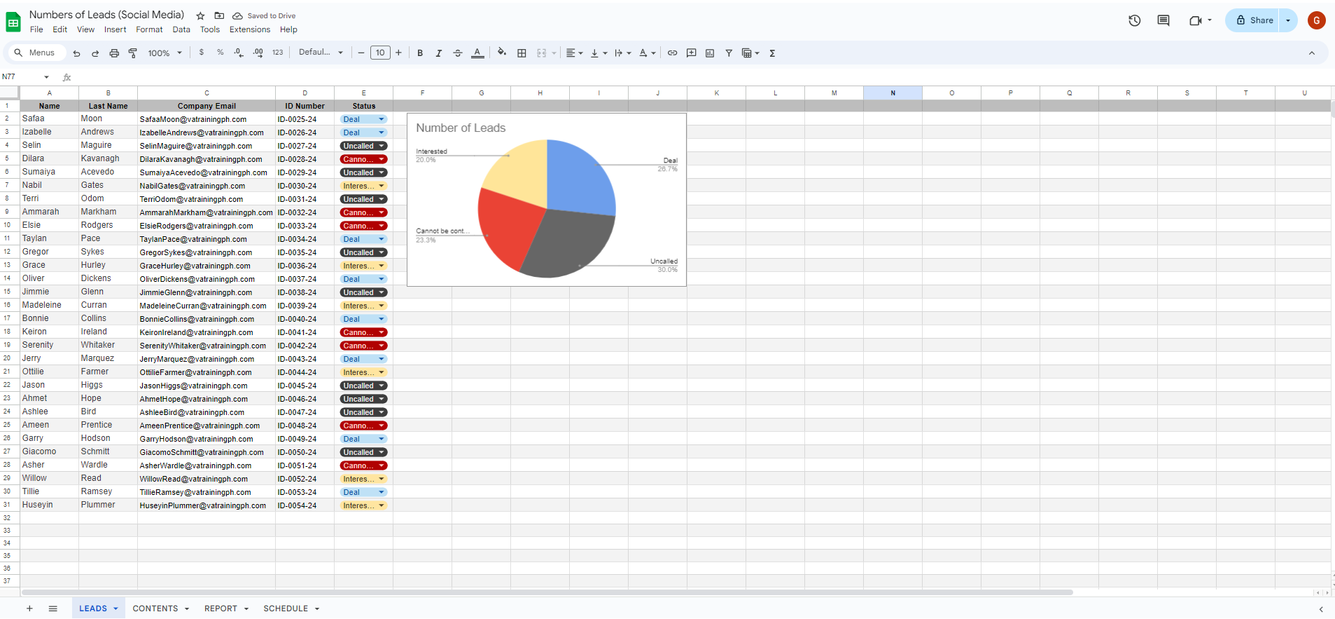1335x619 pixels.
Task: Click the Status column header cell
Action: (x=363, y=106)
